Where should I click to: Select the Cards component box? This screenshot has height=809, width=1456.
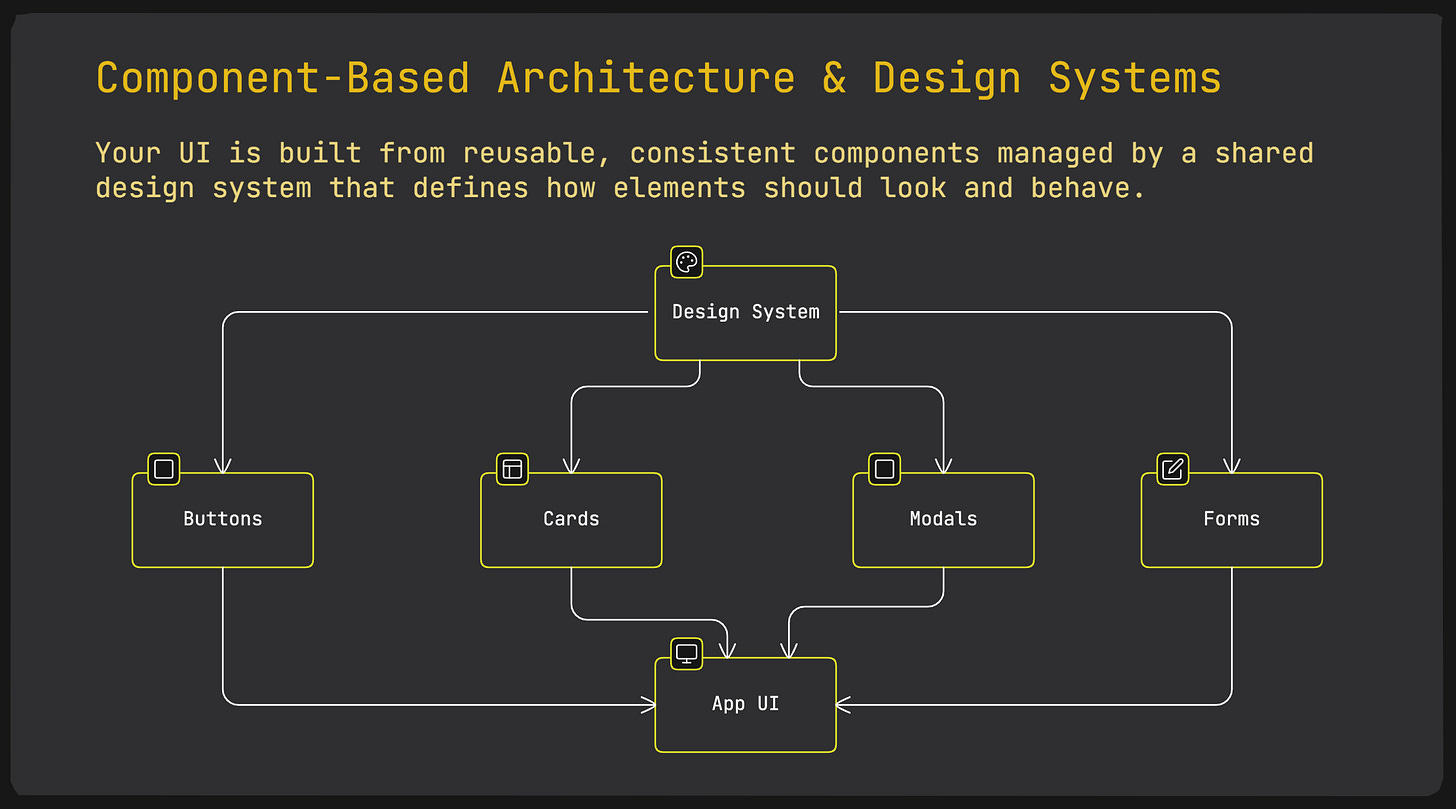click(571, 519)
